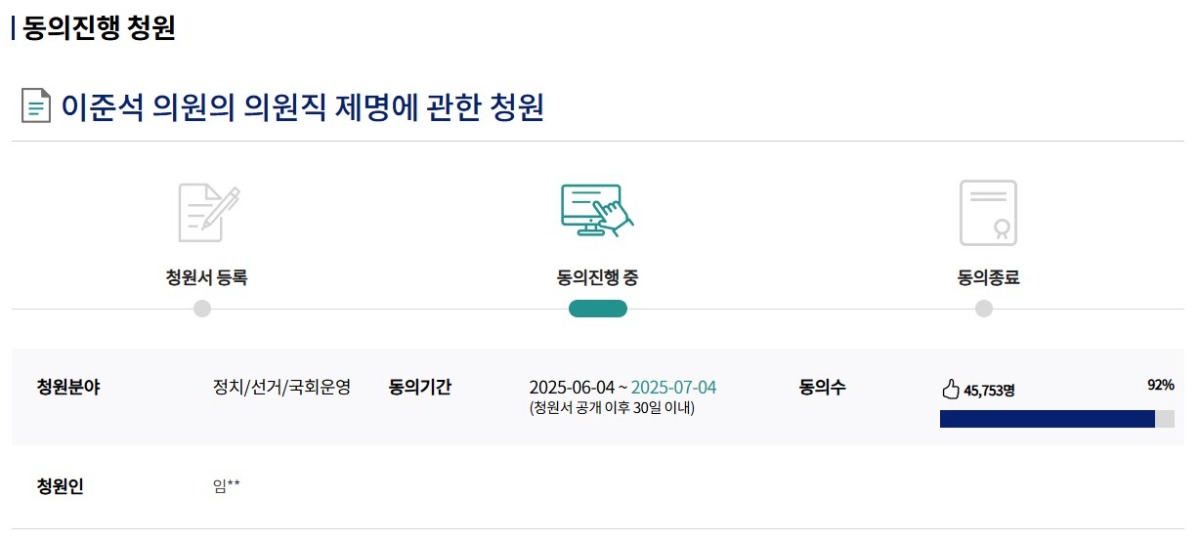This screenshot has height=539, width=1200.
Task: Click the 92% progress percentage
Action: 1160,386
